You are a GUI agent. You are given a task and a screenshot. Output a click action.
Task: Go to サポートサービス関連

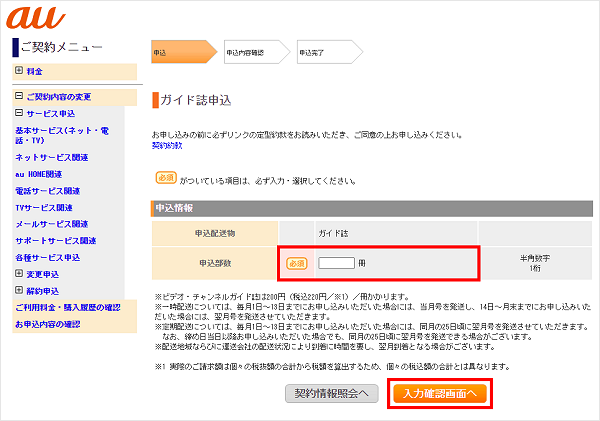click(56, 241)
